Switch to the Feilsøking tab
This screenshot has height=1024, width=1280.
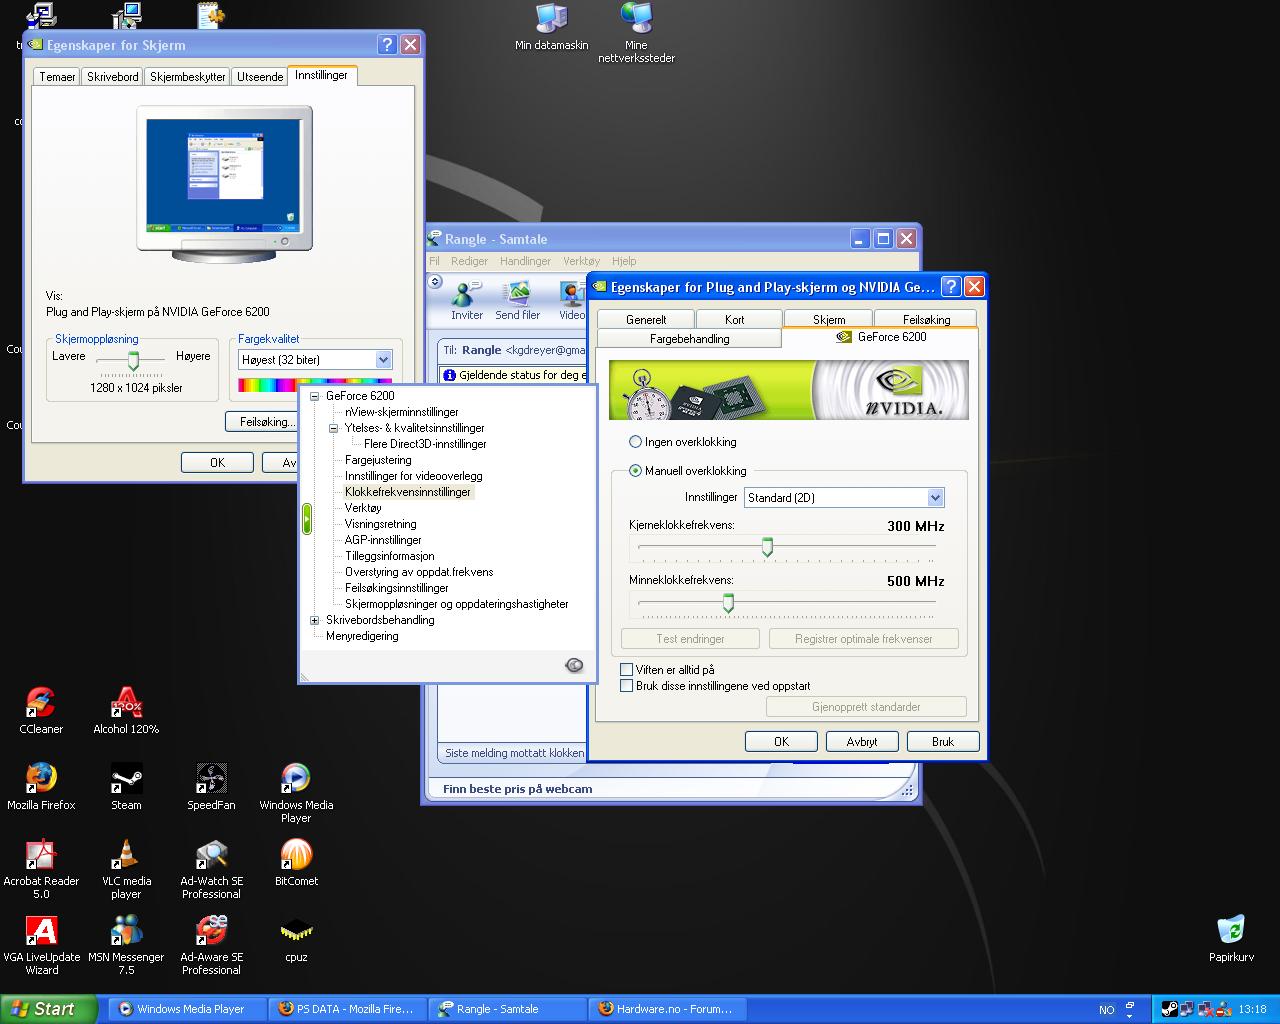[926, 319]
